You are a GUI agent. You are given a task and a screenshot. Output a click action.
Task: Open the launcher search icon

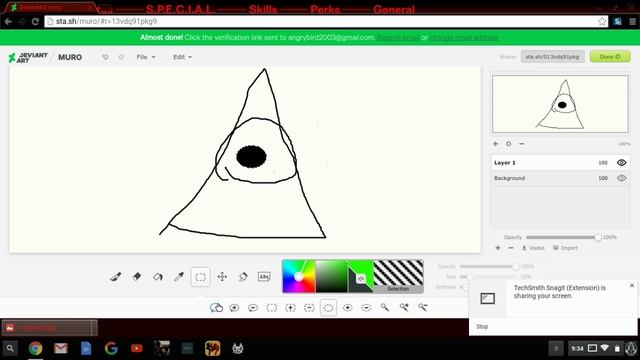[x=10, y=348]
